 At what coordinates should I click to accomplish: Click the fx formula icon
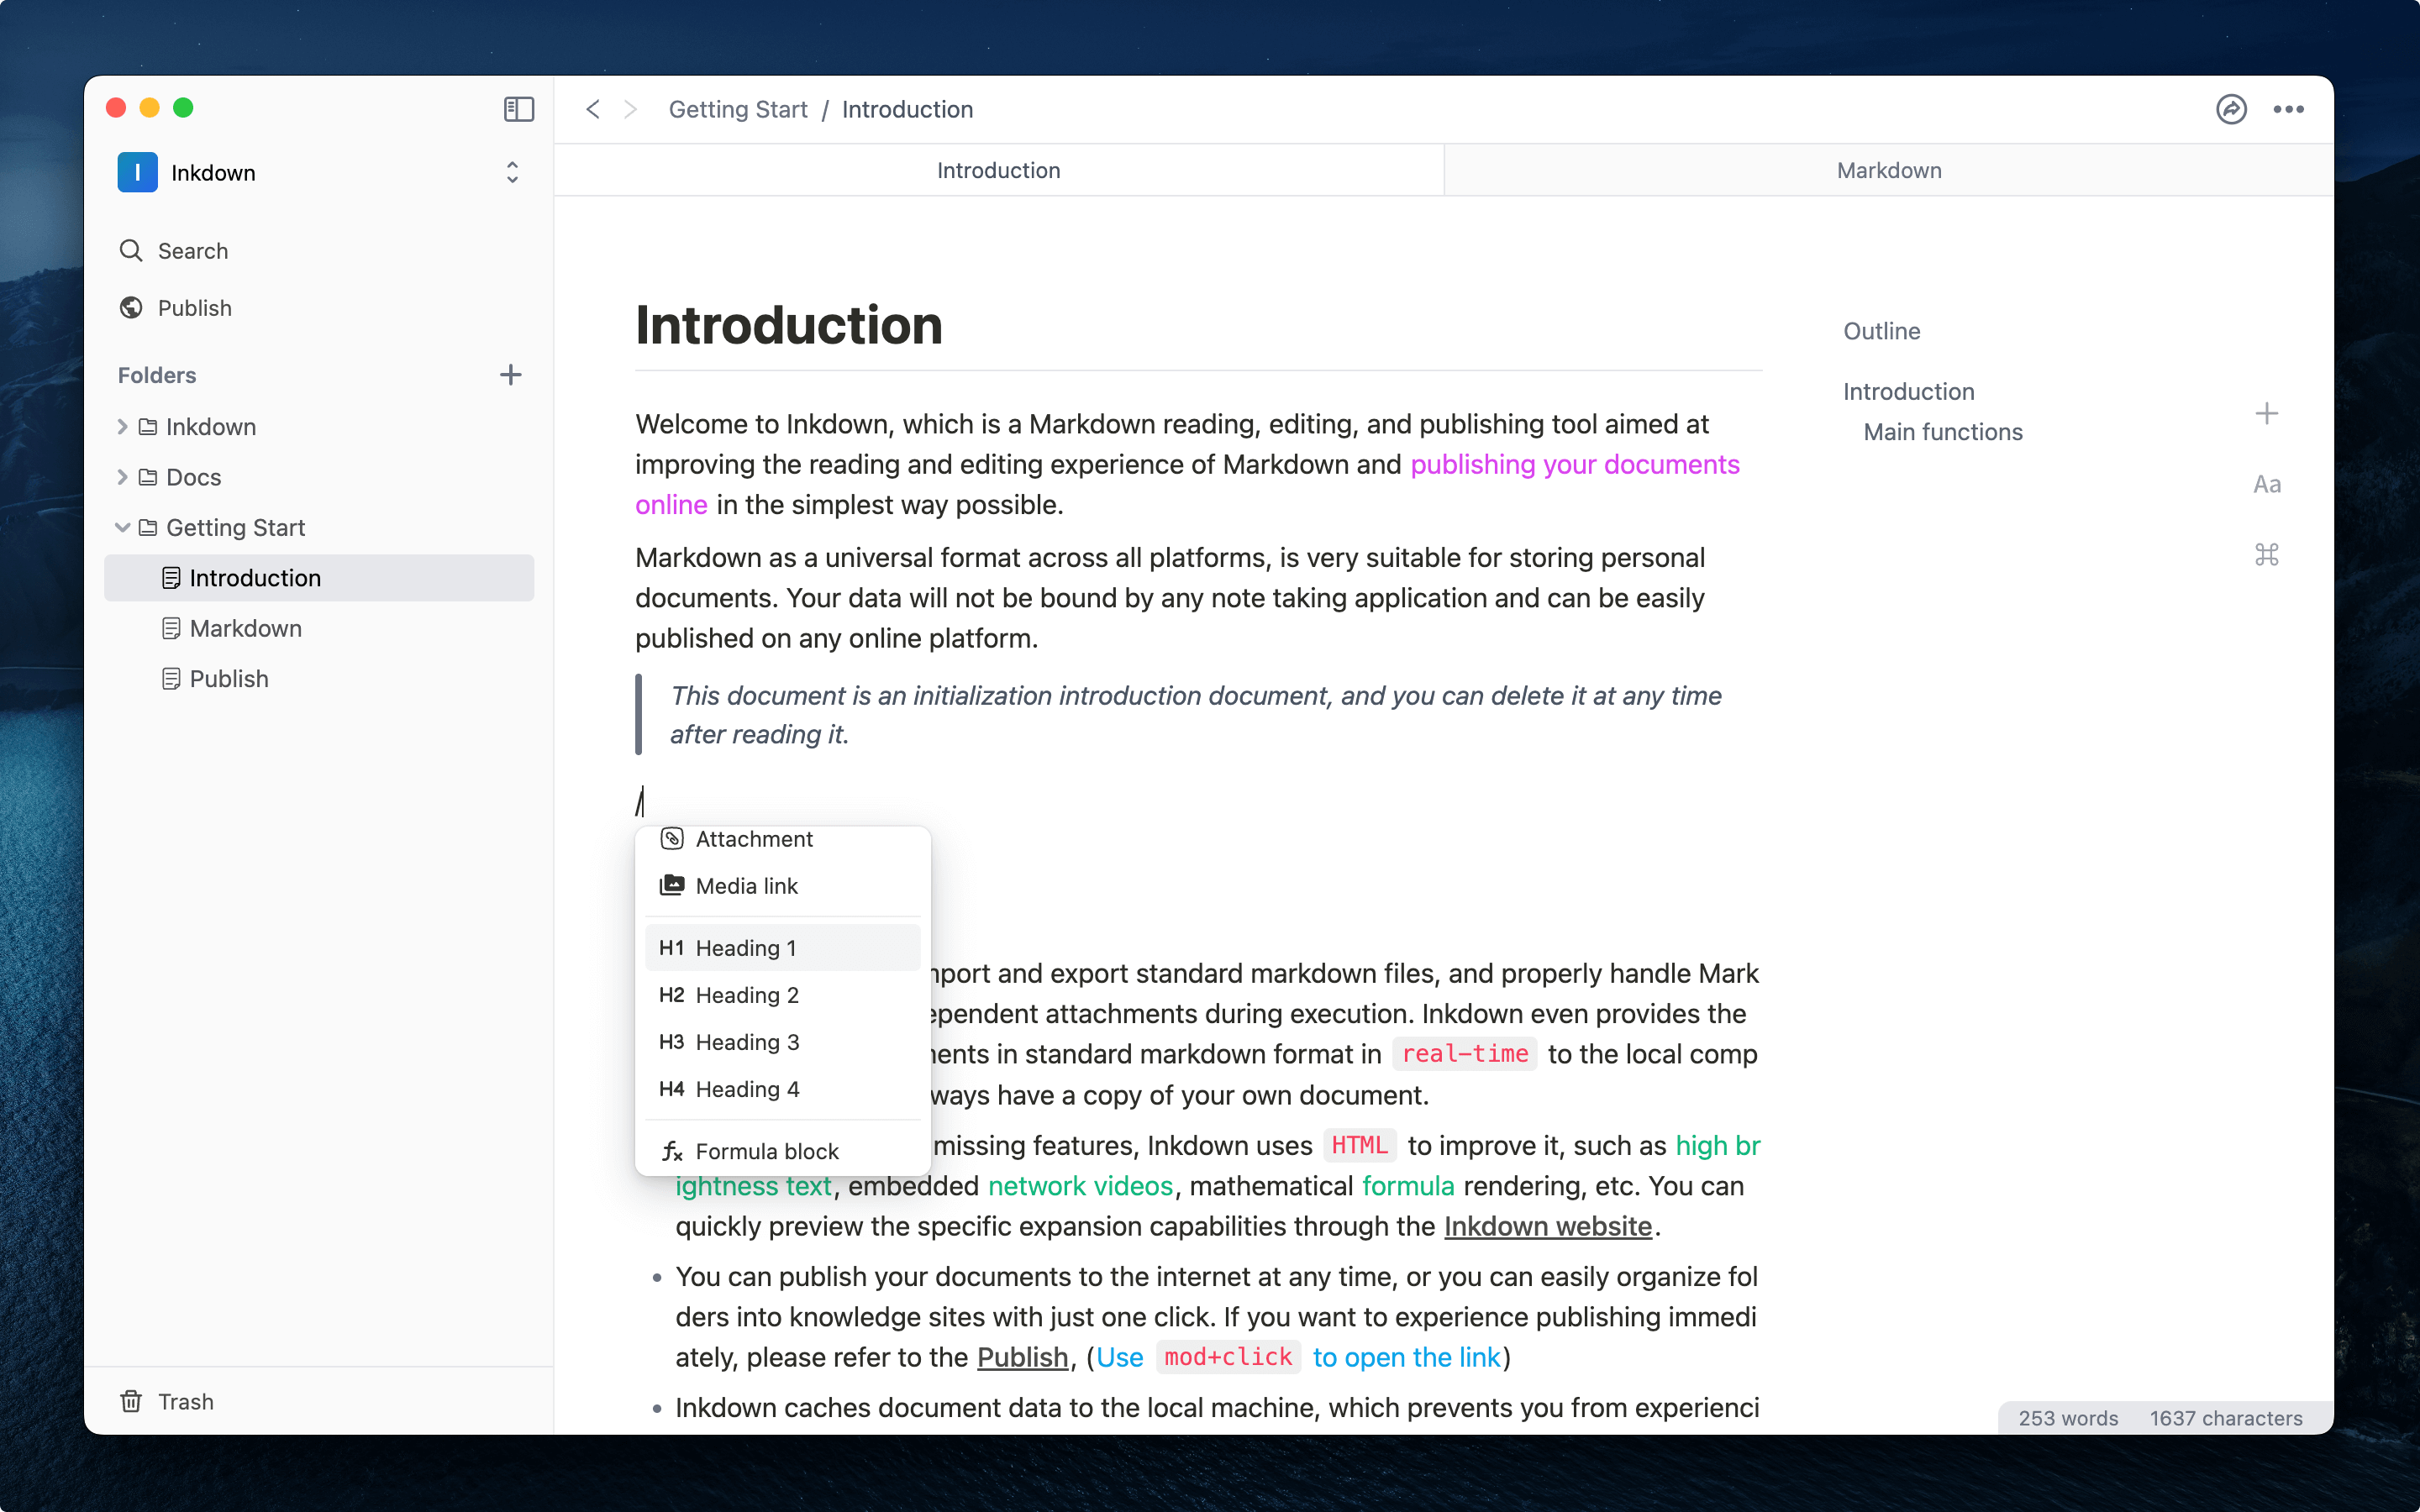click(x=672, y=1151)
